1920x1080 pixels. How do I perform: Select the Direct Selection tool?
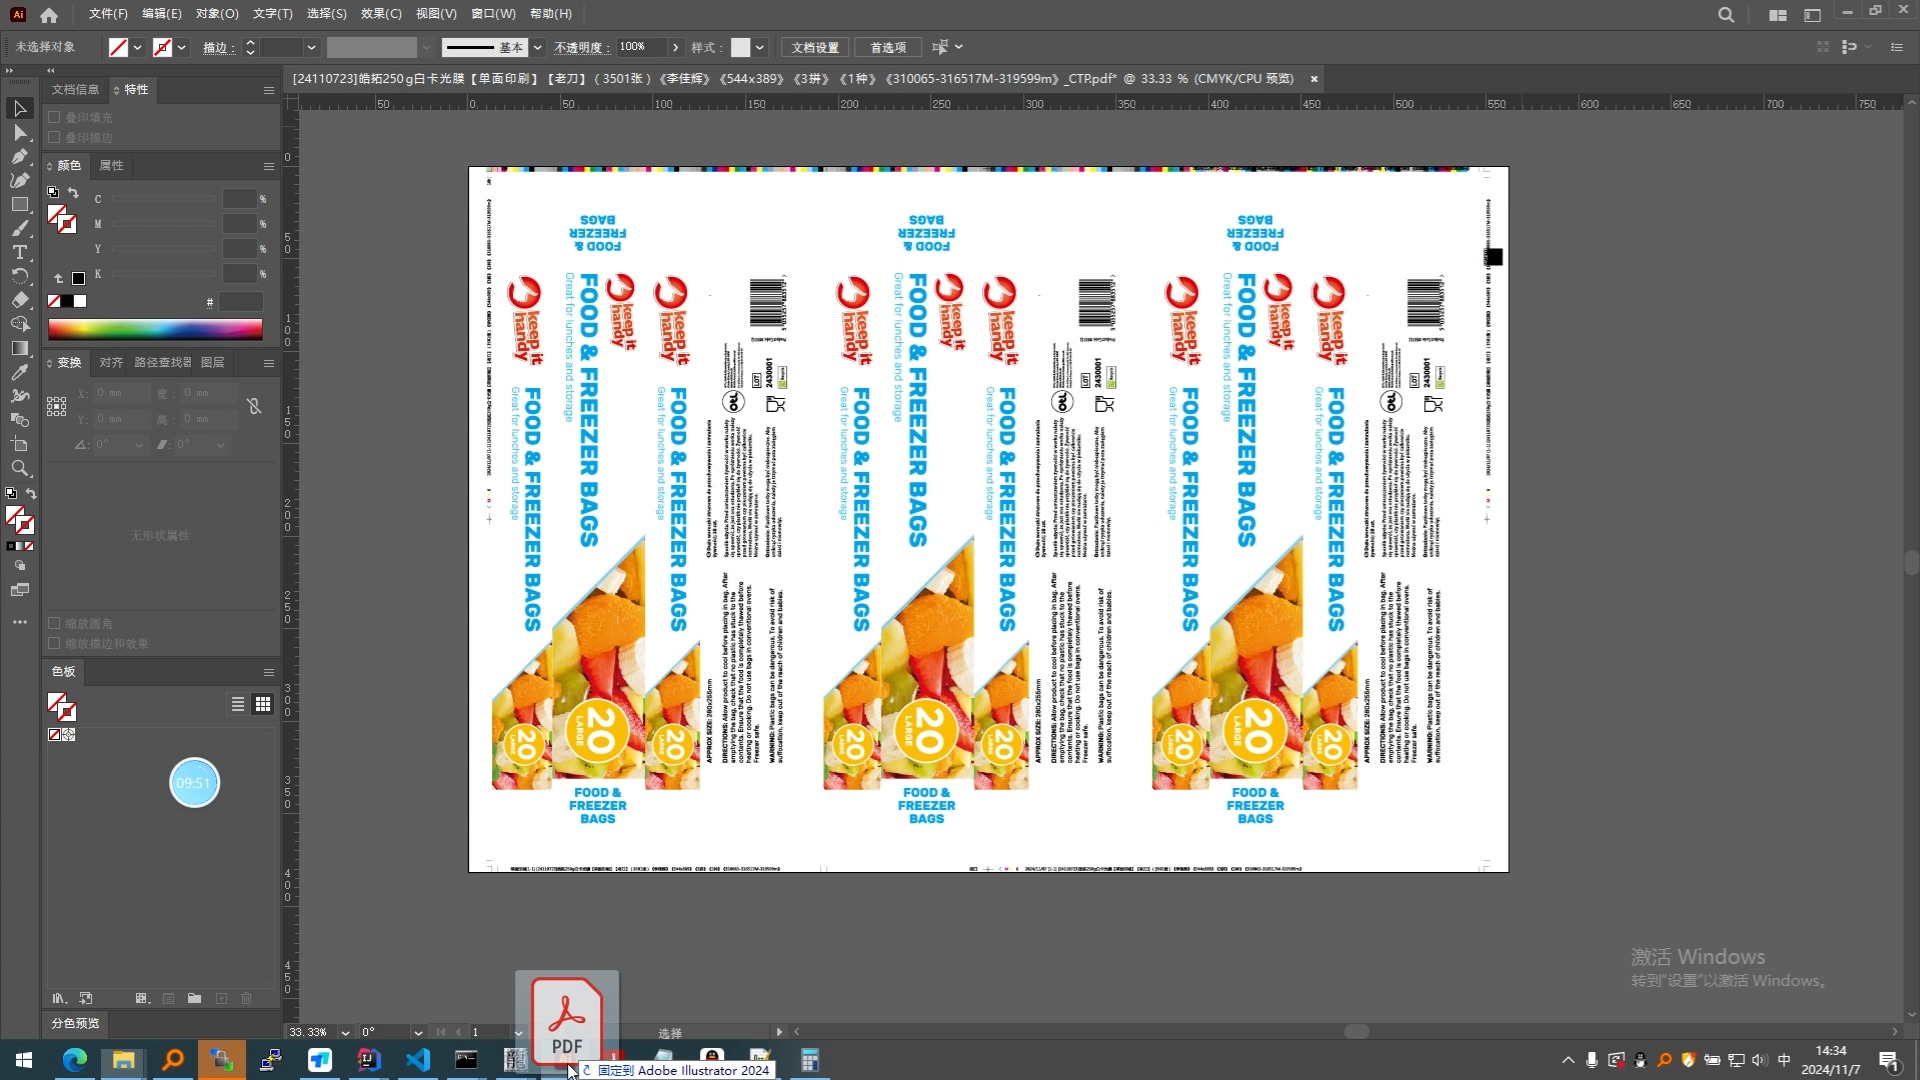pos(19,132)
